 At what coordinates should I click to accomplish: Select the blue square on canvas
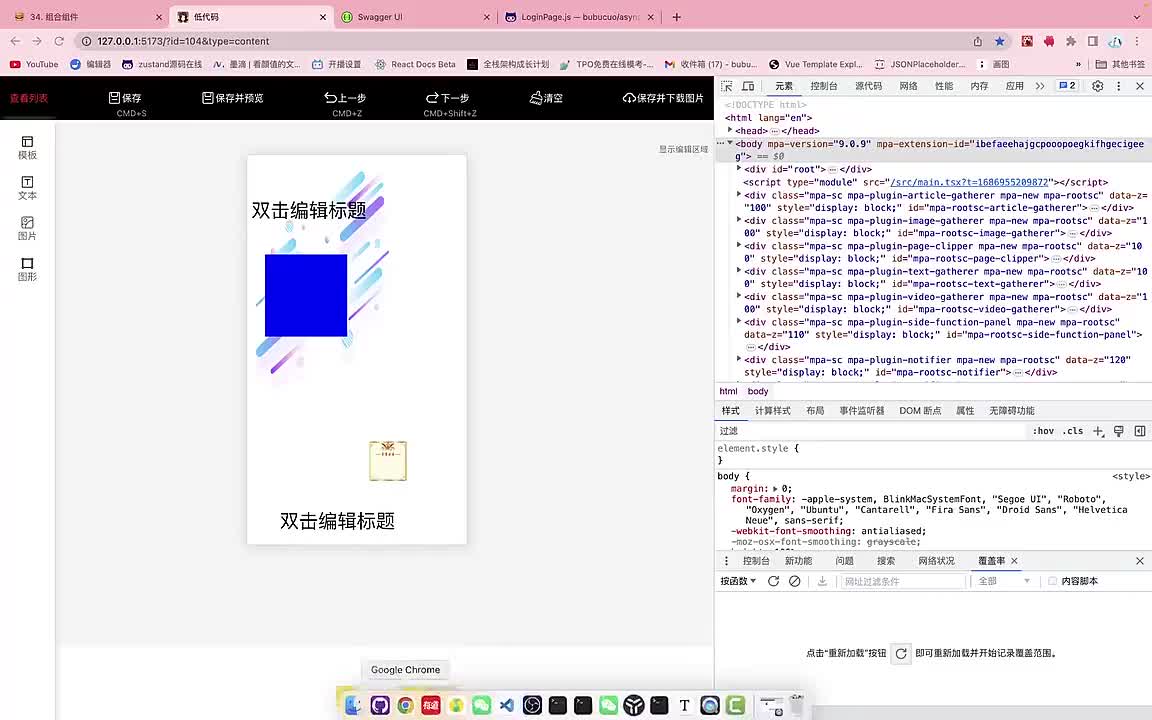[x=306, y=295]
